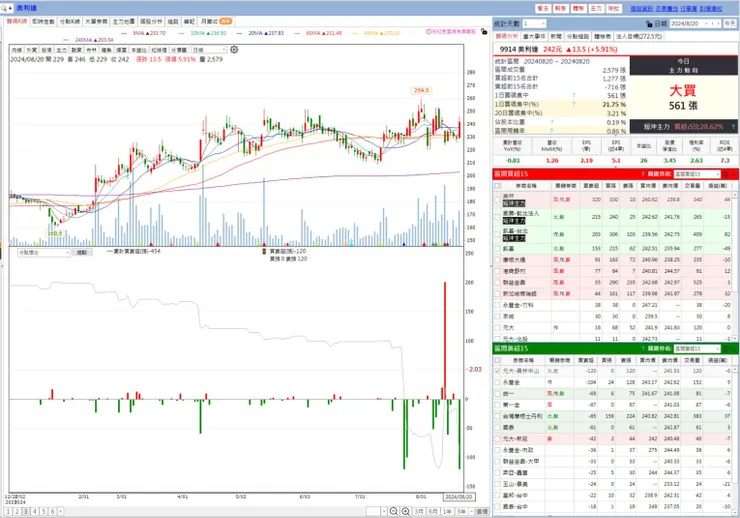Open the 法人目標(272.5元) tab
This screenshot has width=740, height=518.
tap(639, 36)
